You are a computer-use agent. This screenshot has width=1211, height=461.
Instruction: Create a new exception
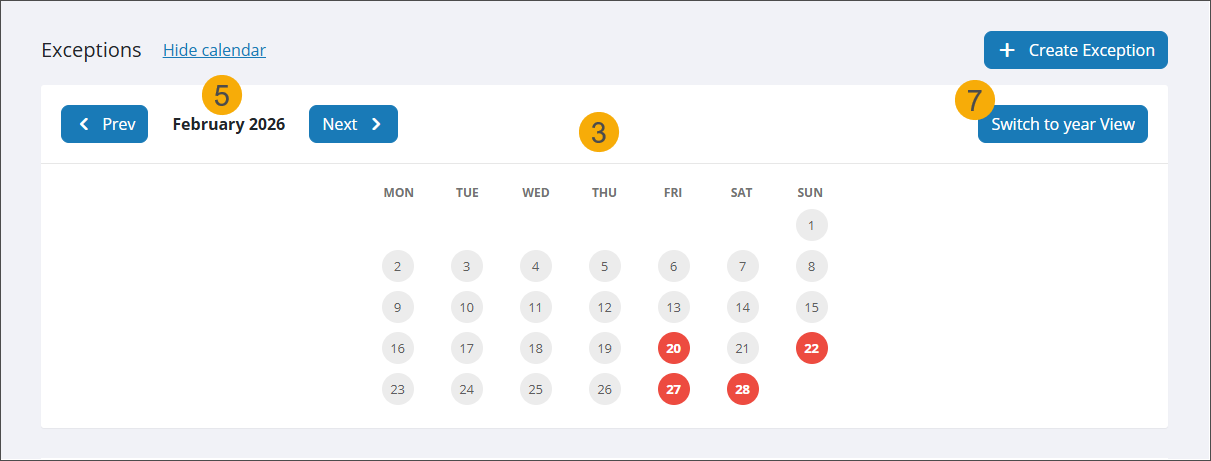point(1075,50)
